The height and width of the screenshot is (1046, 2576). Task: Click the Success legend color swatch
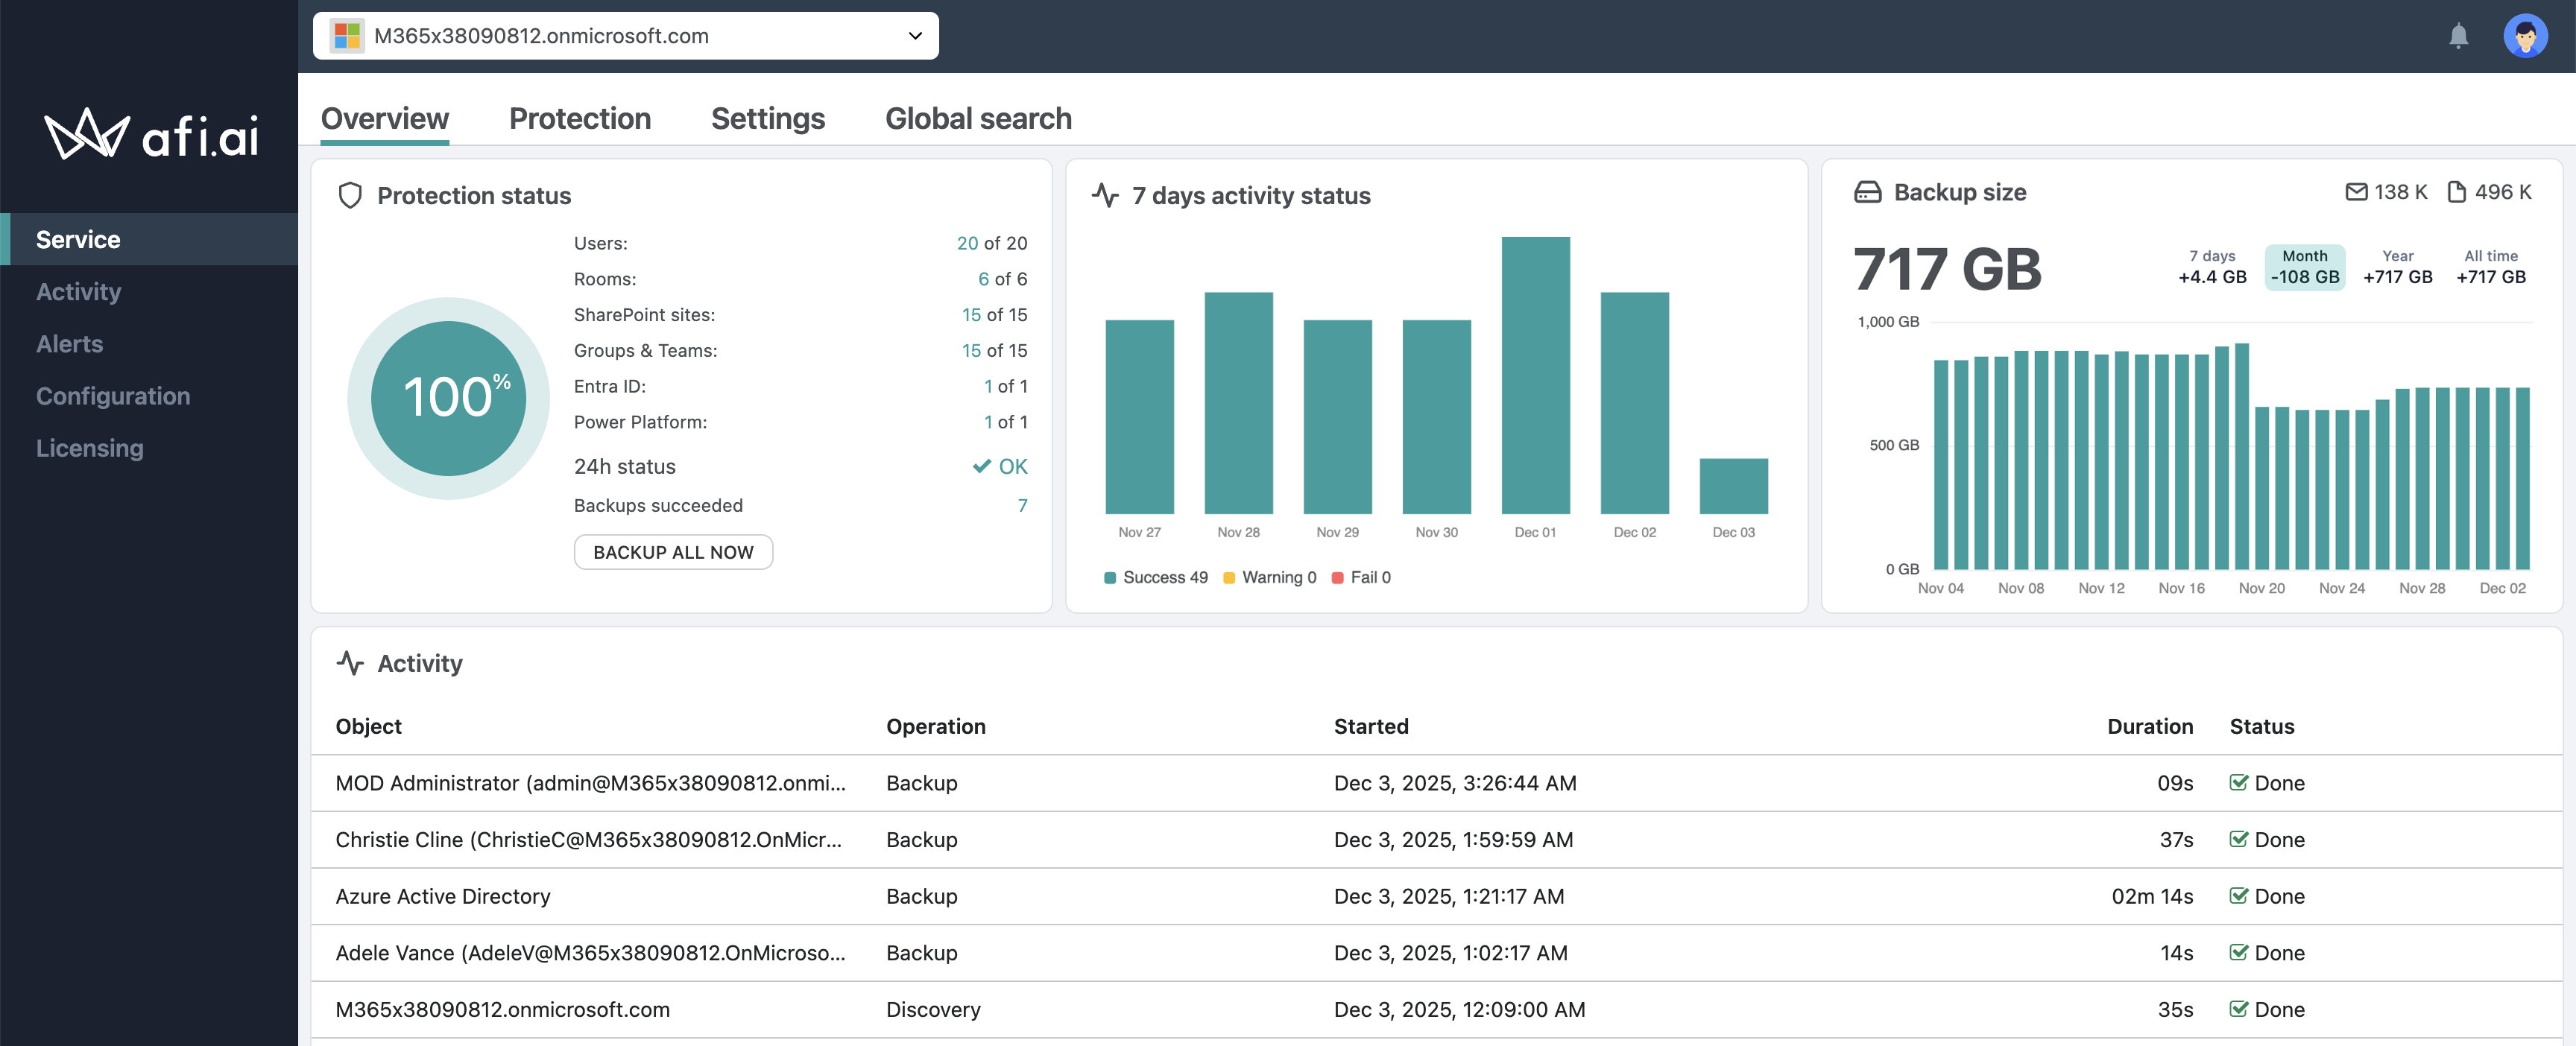pos(1109,578)
